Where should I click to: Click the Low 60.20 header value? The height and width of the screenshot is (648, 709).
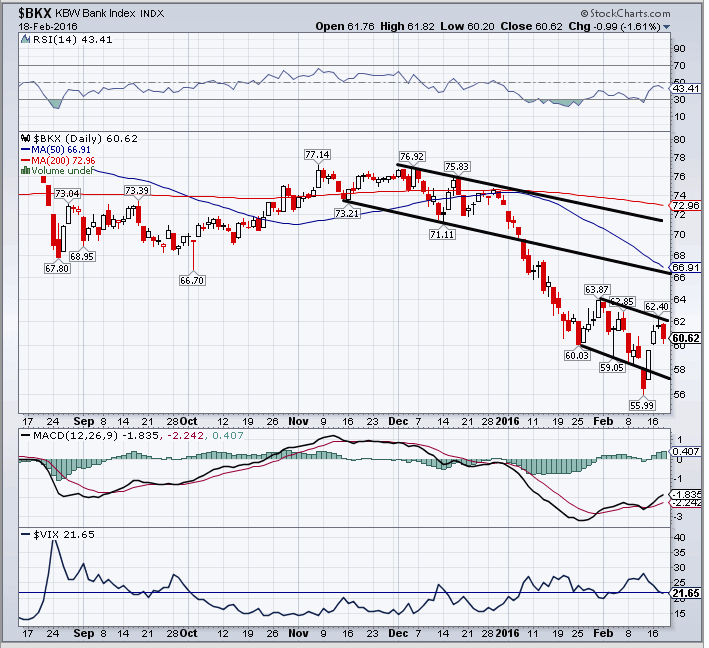tap(468, 26)
